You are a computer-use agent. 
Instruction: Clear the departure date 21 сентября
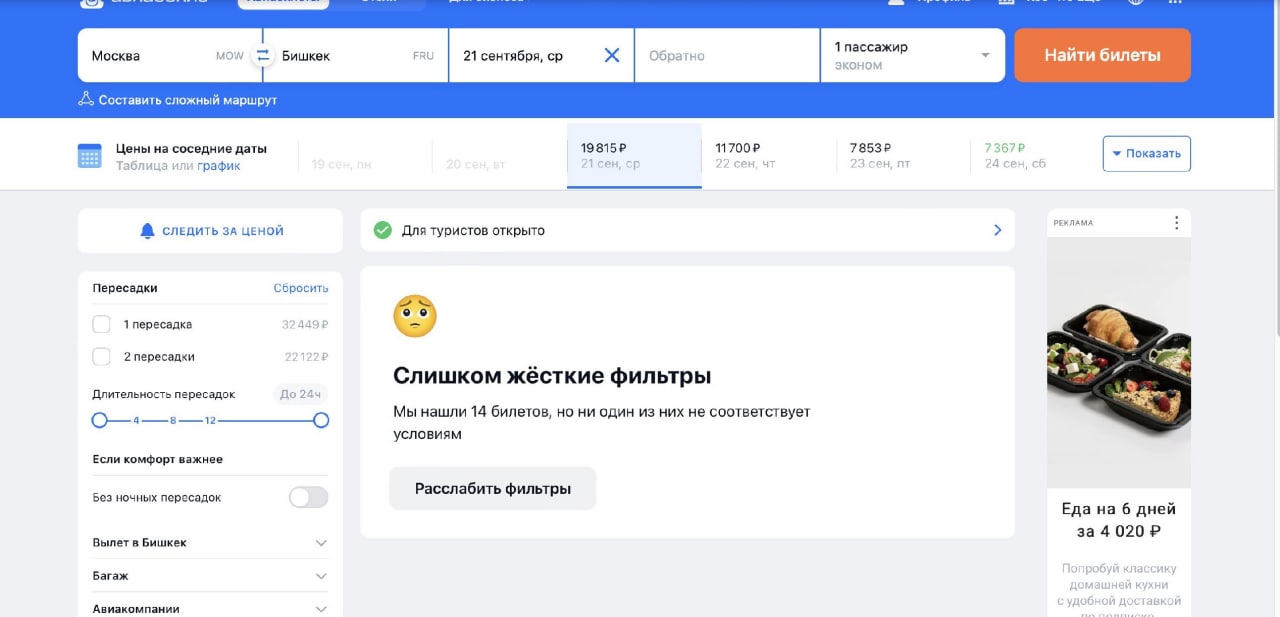[612, 56]
